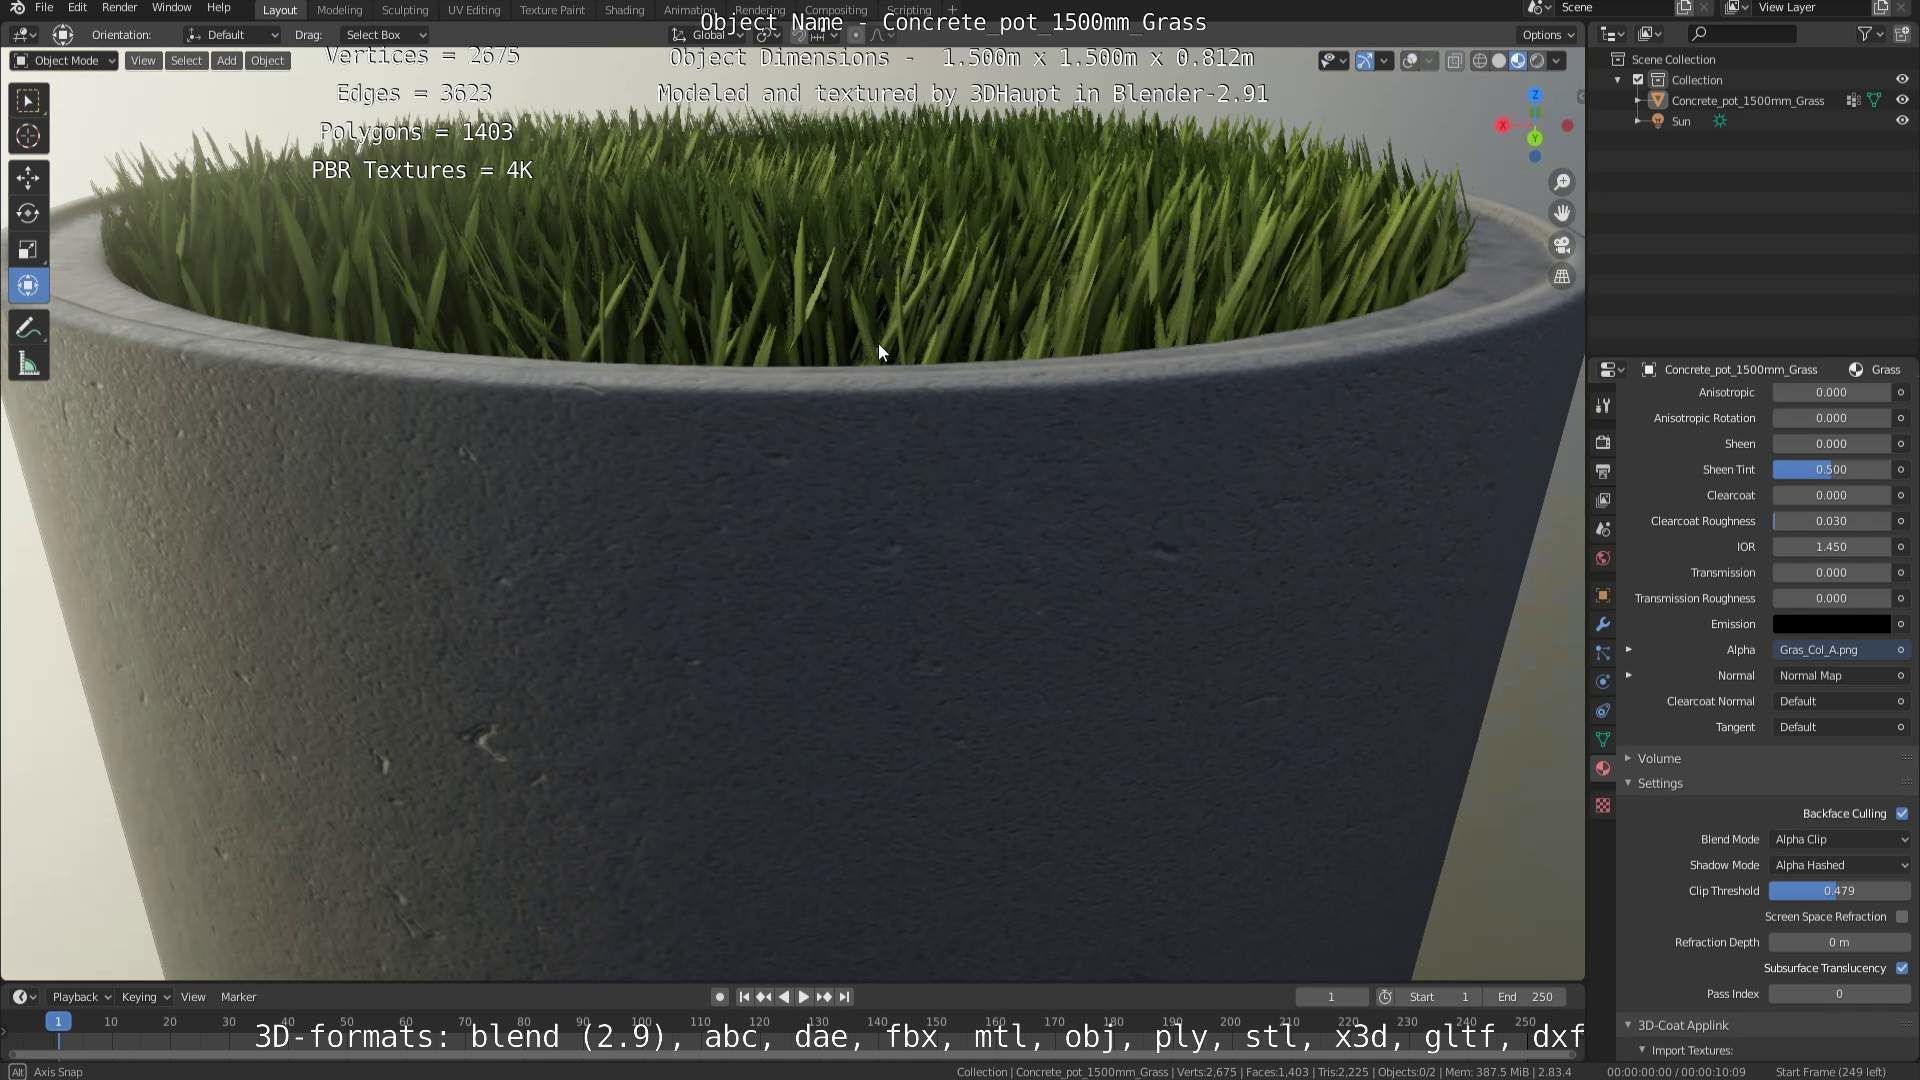Image resolution: width=1920 pixels, height=1080 pixels.
Task: Open the Output properties tab
Action: pyautogui.click(x=1603, y=471)
